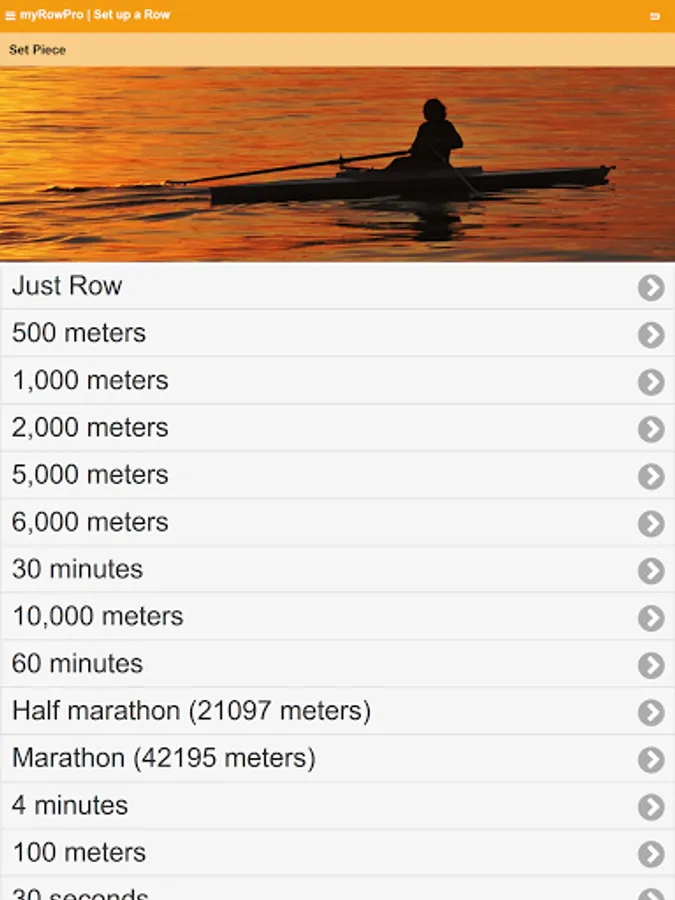Tap the sunset rower banner image
The width and height of the screenshot is (675, 900).
(x=337, y=164)
